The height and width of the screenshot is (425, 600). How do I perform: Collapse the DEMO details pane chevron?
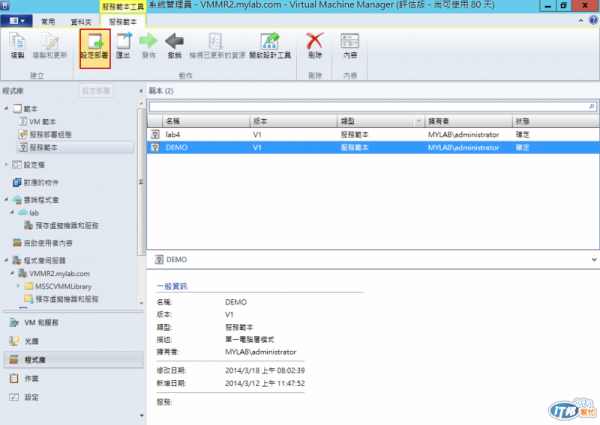[594, 259]
